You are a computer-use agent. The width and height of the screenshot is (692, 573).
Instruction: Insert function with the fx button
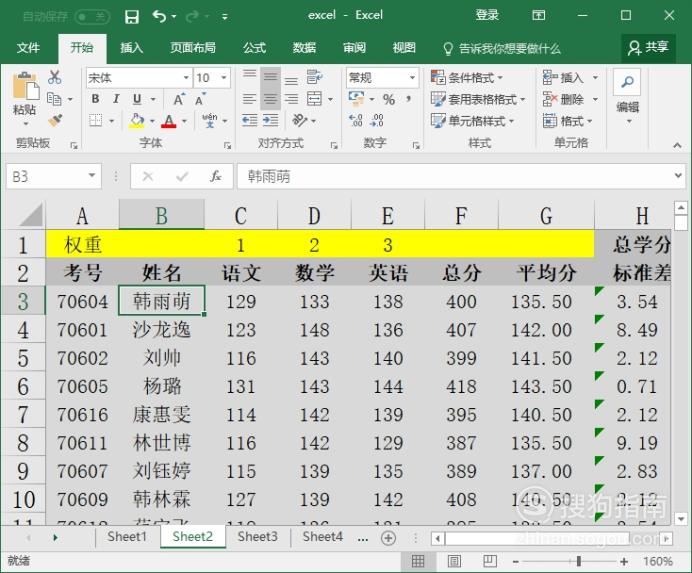(x=215, y=177)
